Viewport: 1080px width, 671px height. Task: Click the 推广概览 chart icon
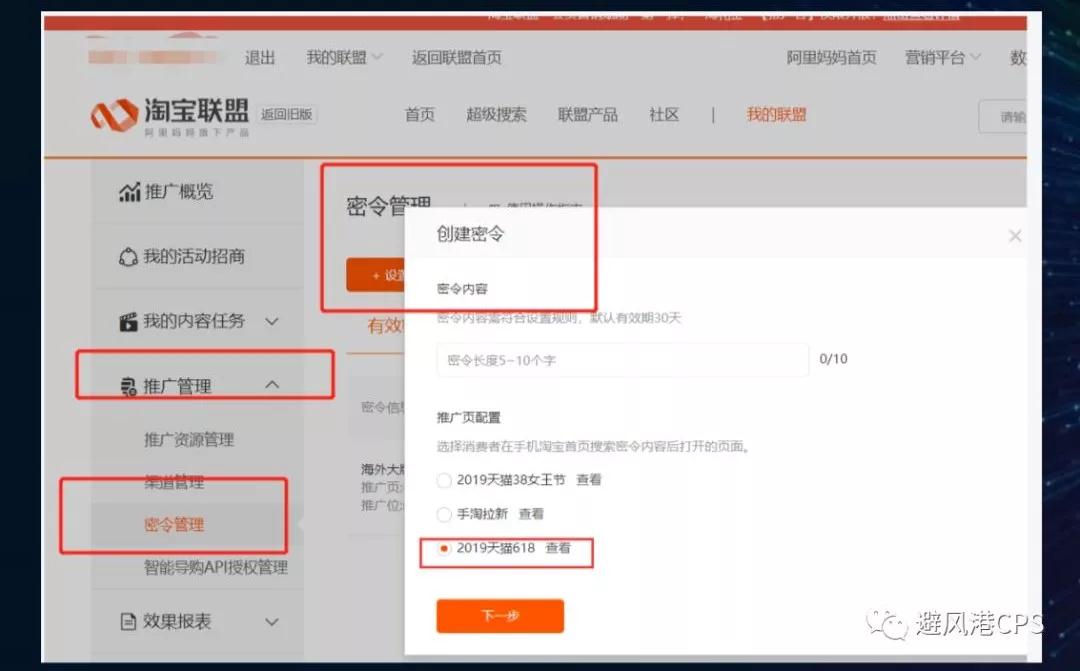pyautogui.click(x=129, y=192)
